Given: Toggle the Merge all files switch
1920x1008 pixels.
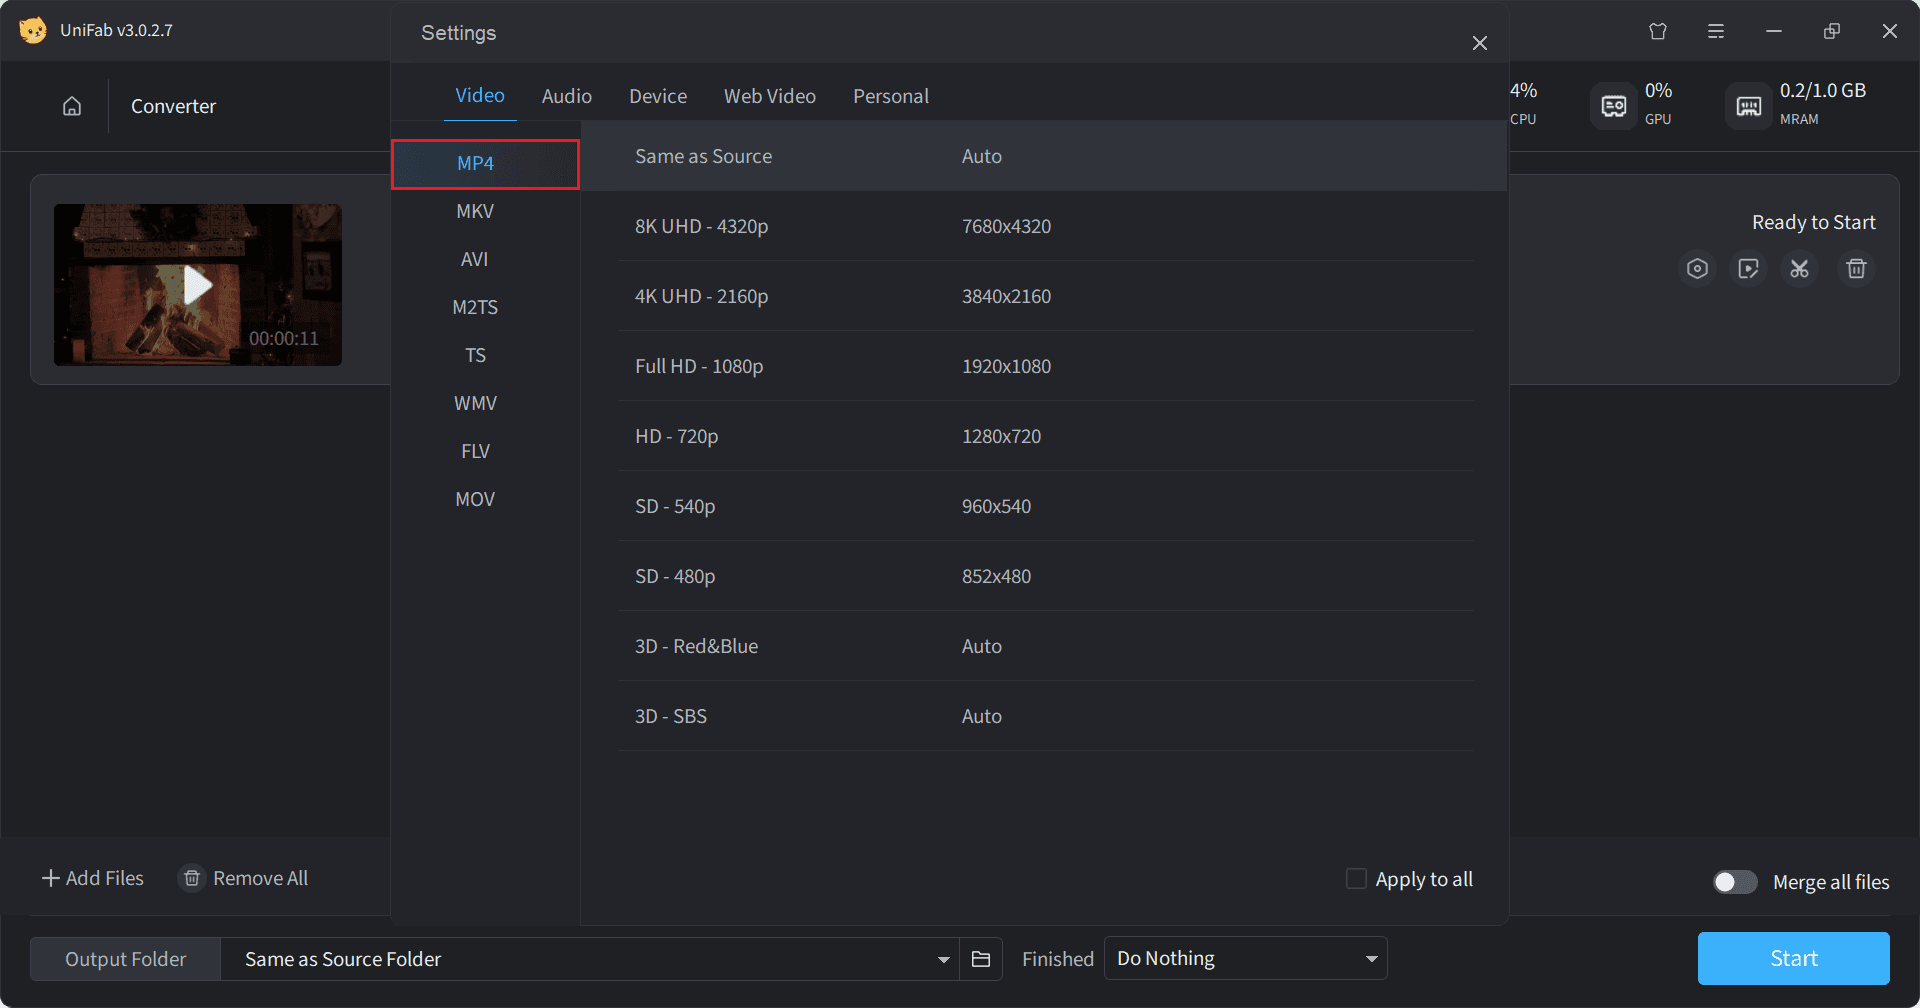Looking at the screenshot, I should pos(1735,882).
